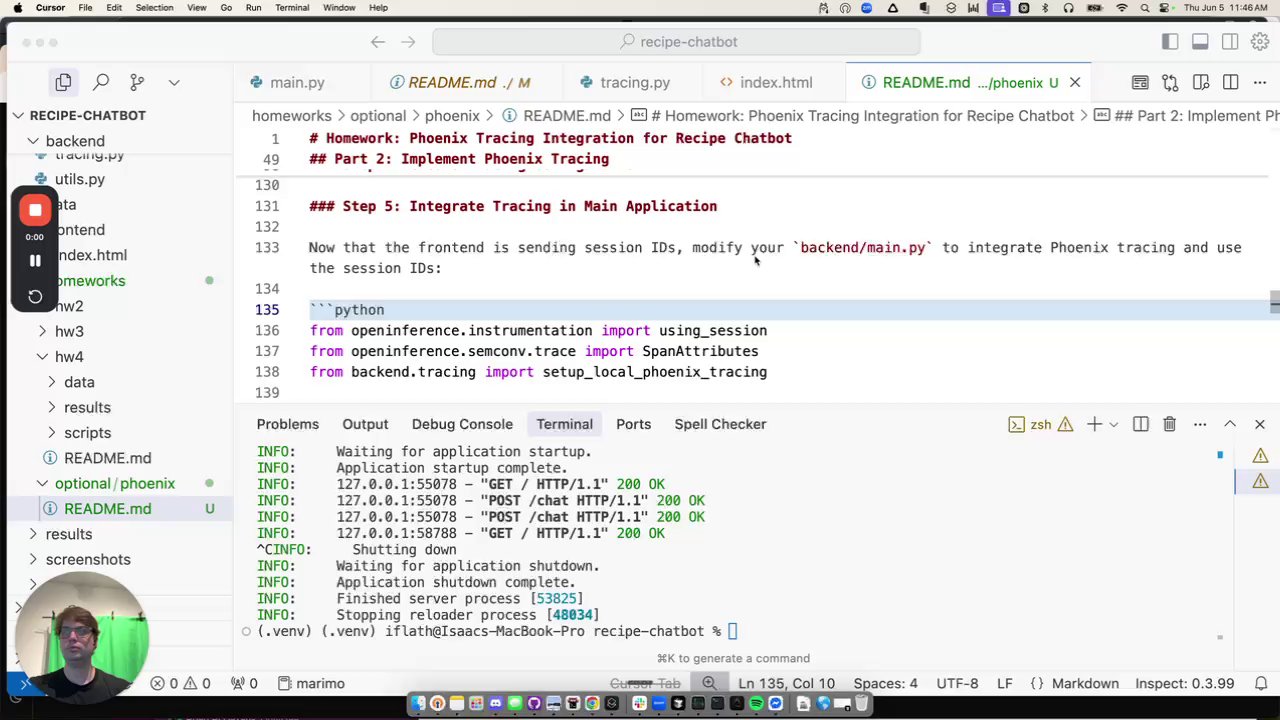The image size is (1280, 720).
Task: Open preview to the side icon
Action: pyautogui.click(x=1200, y=82)
